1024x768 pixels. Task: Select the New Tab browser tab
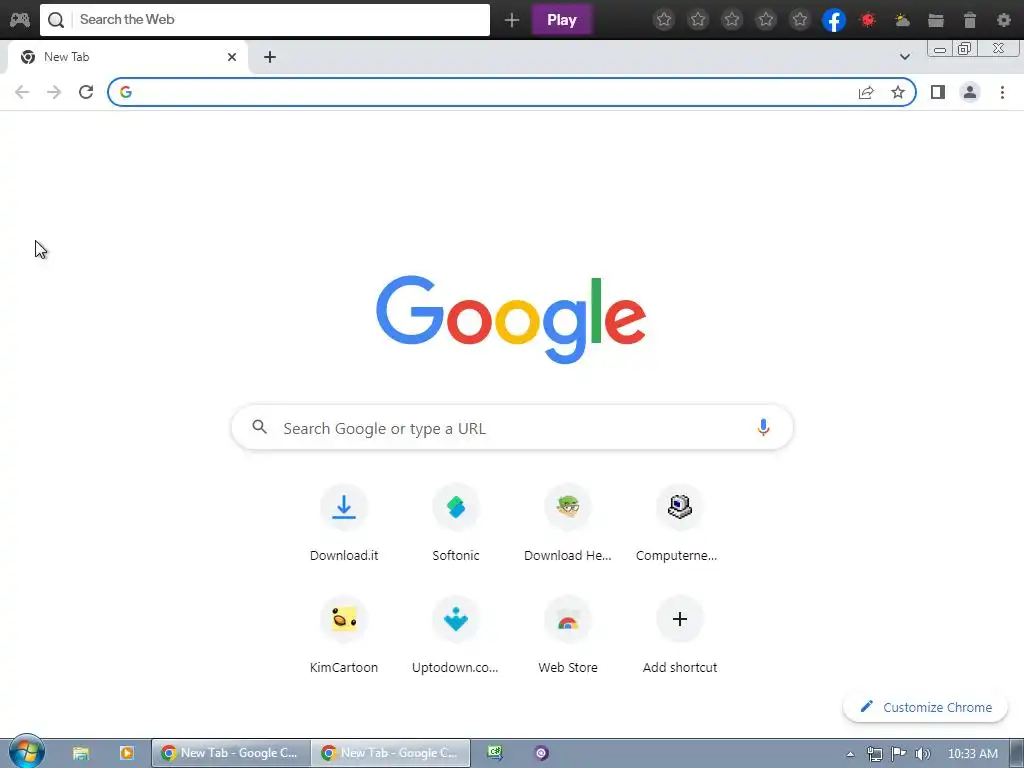pyautogui.click(x=127, y=57)
